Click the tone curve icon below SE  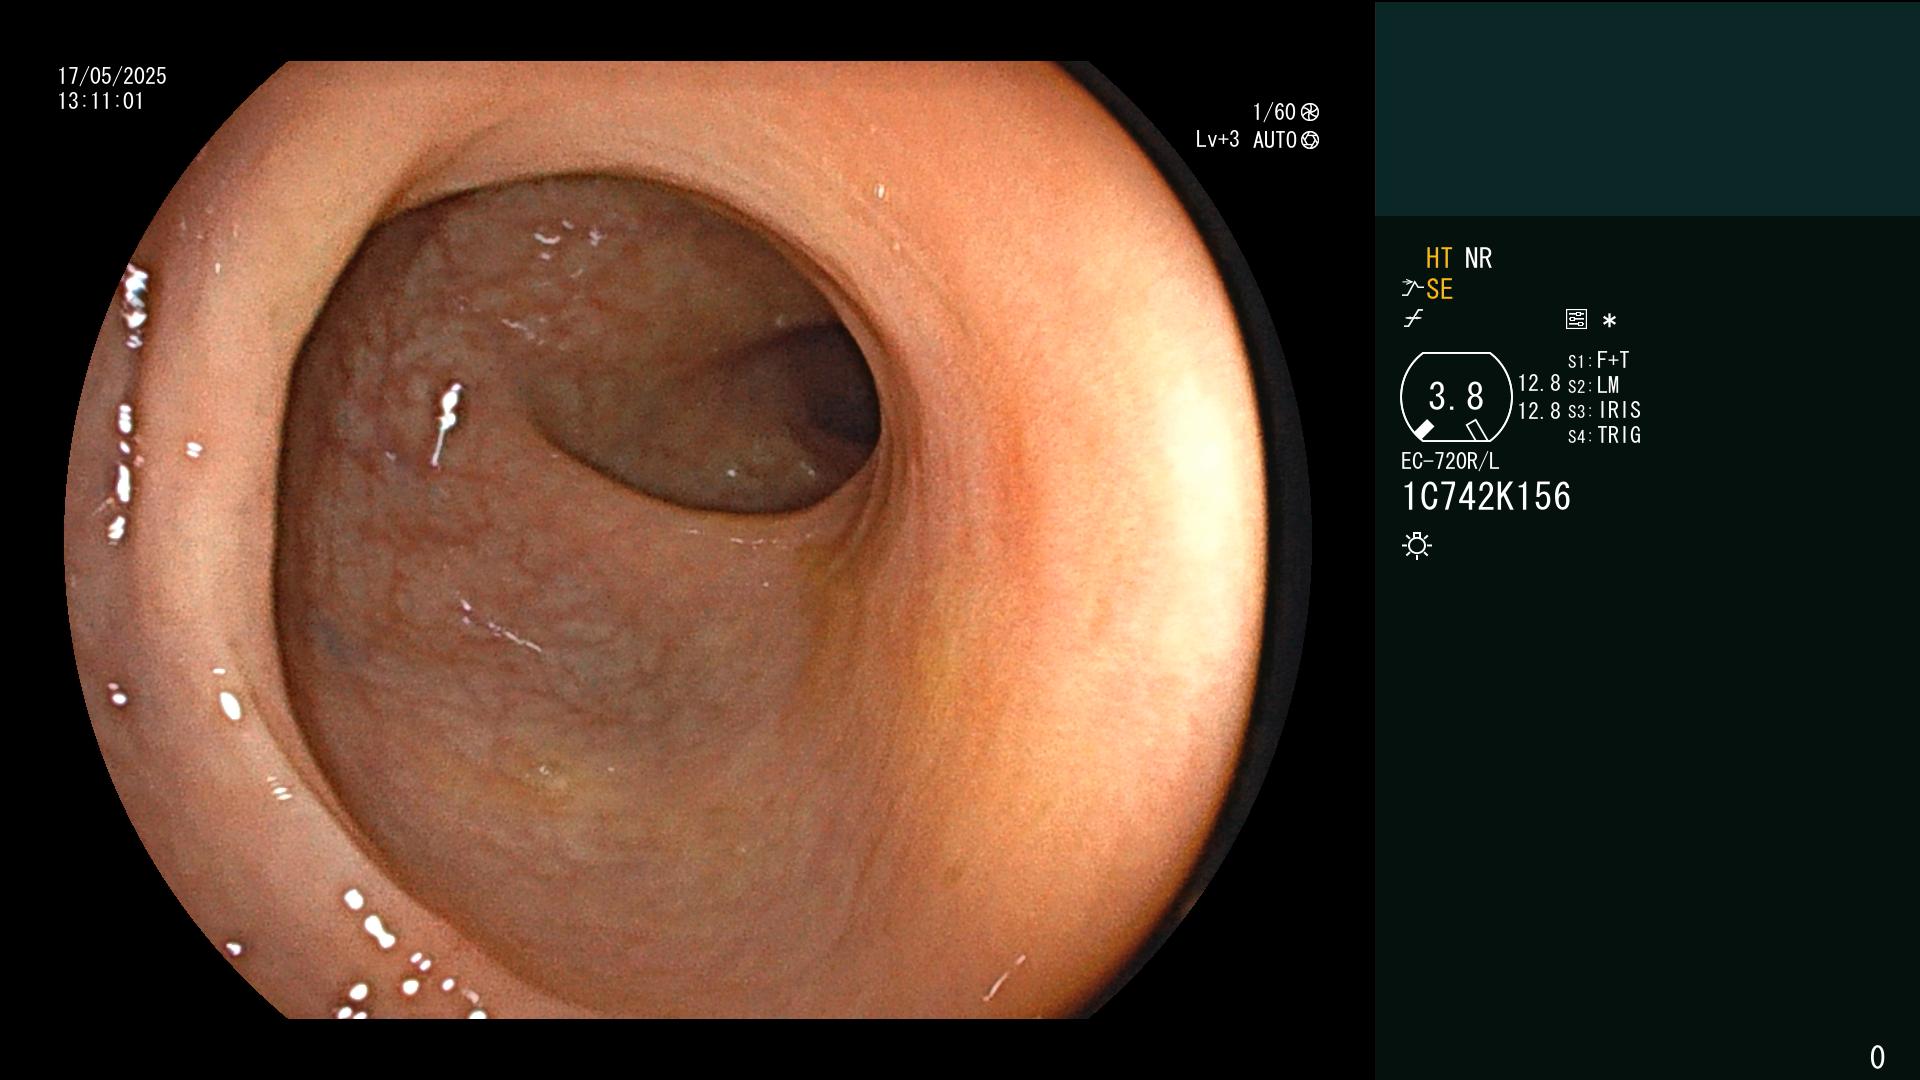tap(1413, 319)
